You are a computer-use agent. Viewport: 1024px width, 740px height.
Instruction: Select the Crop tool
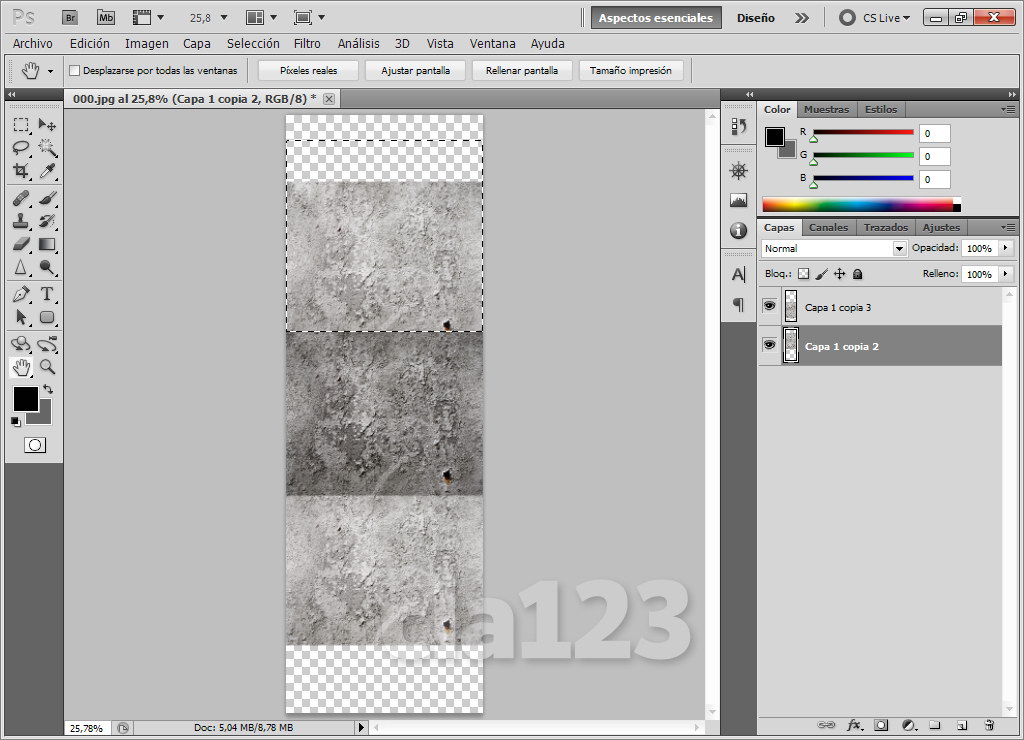point(21,170)
